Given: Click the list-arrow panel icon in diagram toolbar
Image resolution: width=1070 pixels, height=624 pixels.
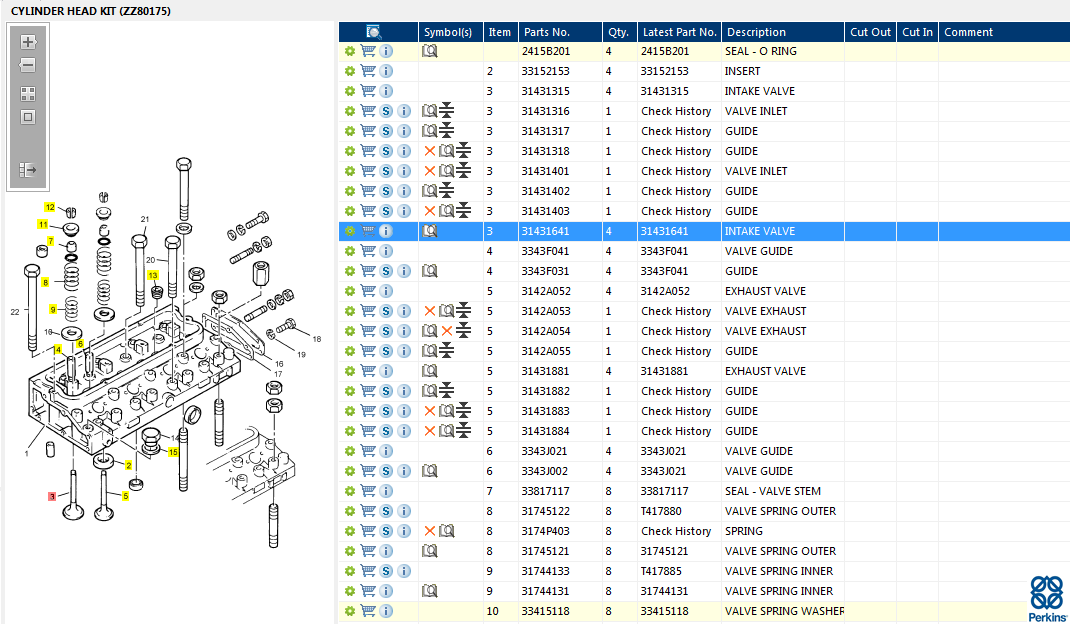Looking at the screenshot, I should point(28,170).
